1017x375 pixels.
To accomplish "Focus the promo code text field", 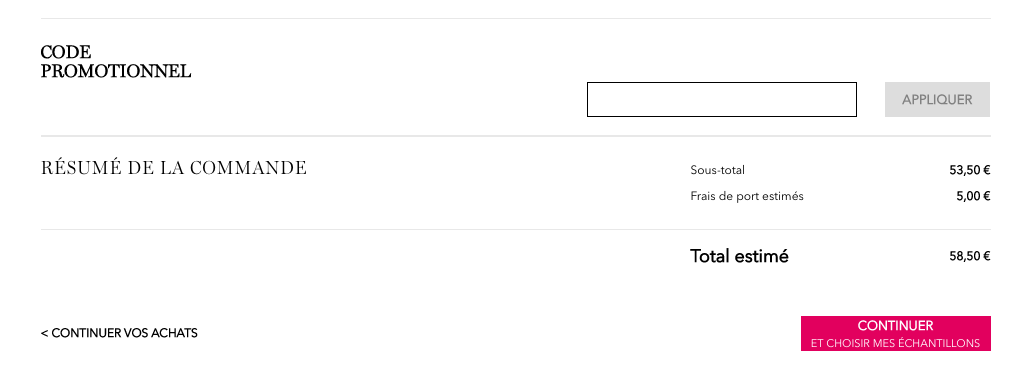I will click(722, 99).
